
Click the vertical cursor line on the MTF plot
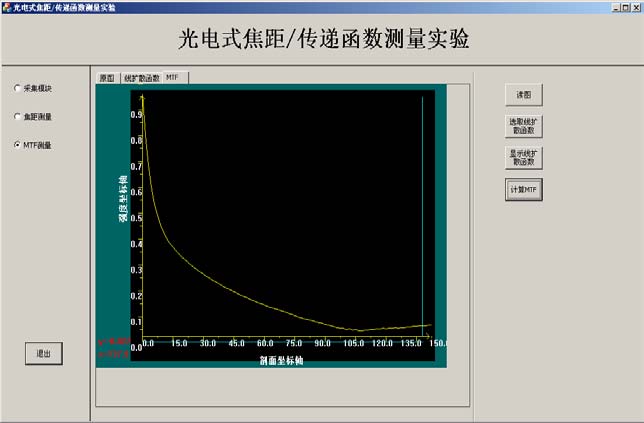[422, 218]
